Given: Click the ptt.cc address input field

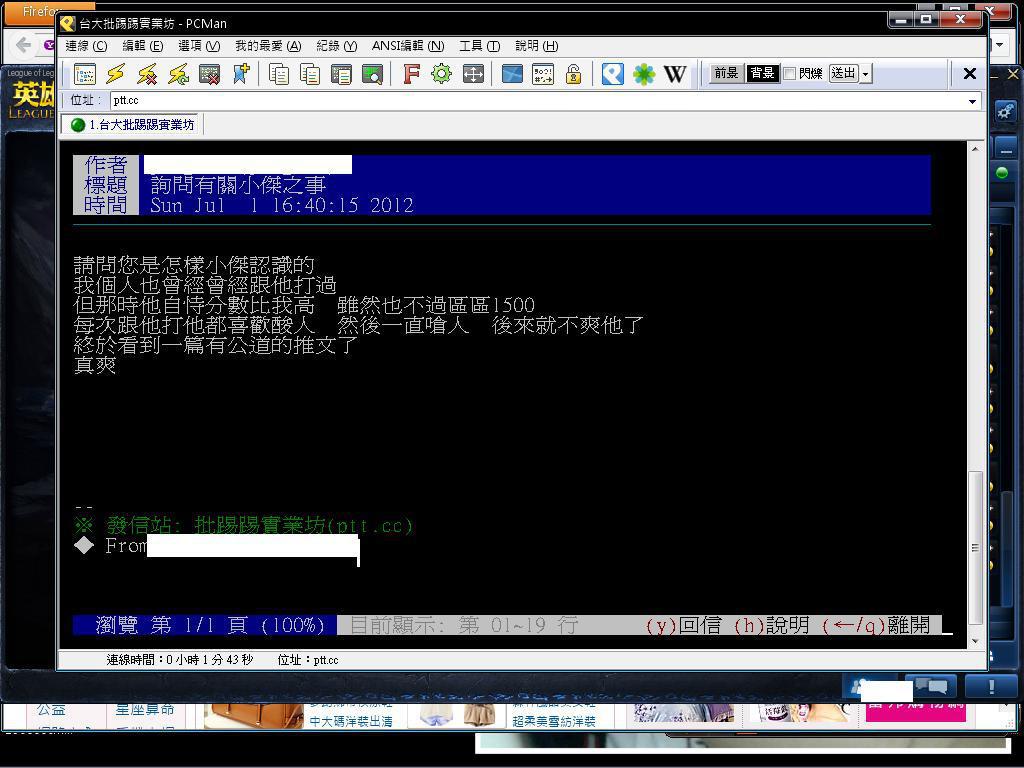Looking at the screenshot, I should [x=537, y=101].
